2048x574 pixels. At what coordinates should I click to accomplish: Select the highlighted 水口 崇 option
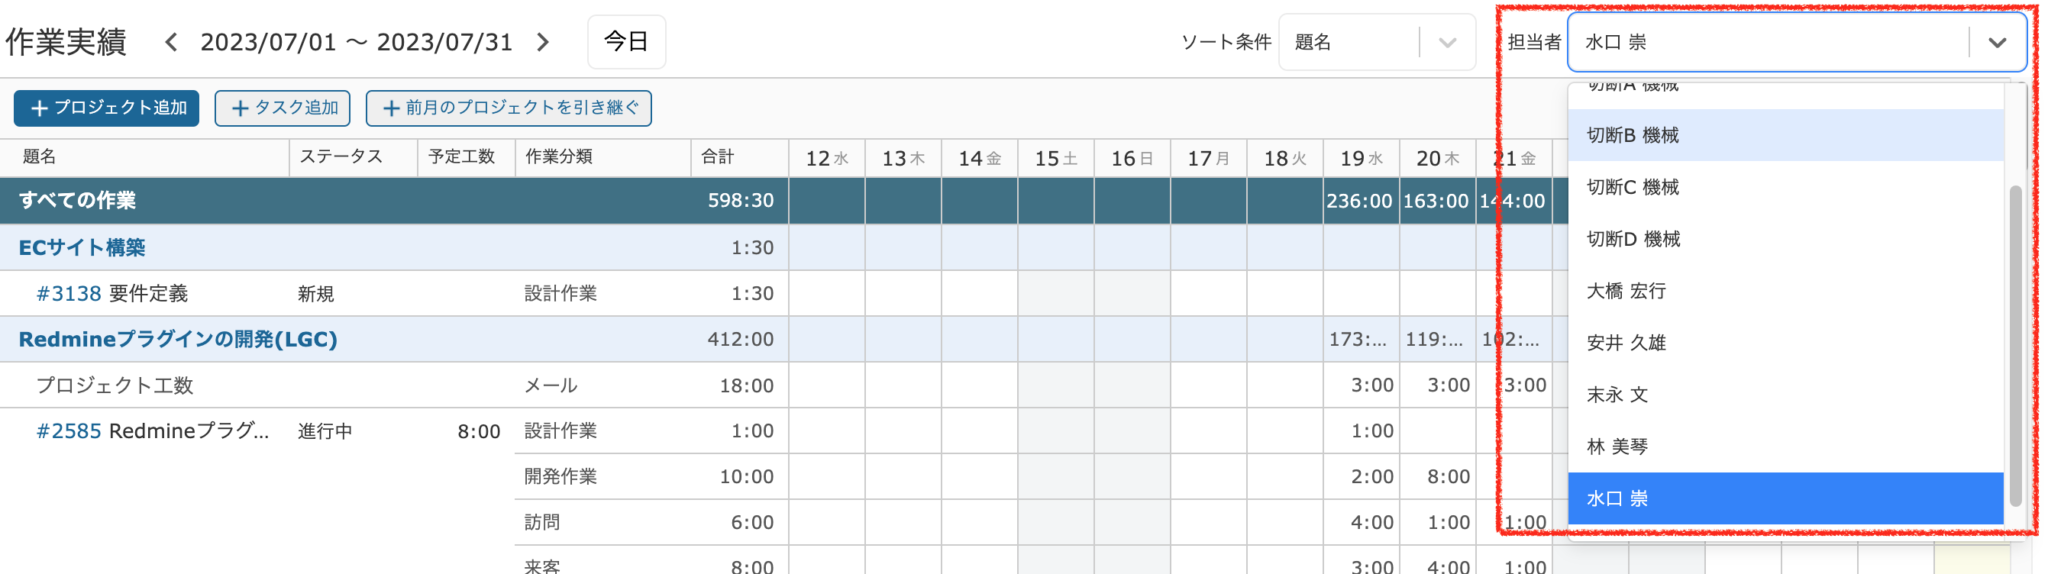(x=1618, y=499)
